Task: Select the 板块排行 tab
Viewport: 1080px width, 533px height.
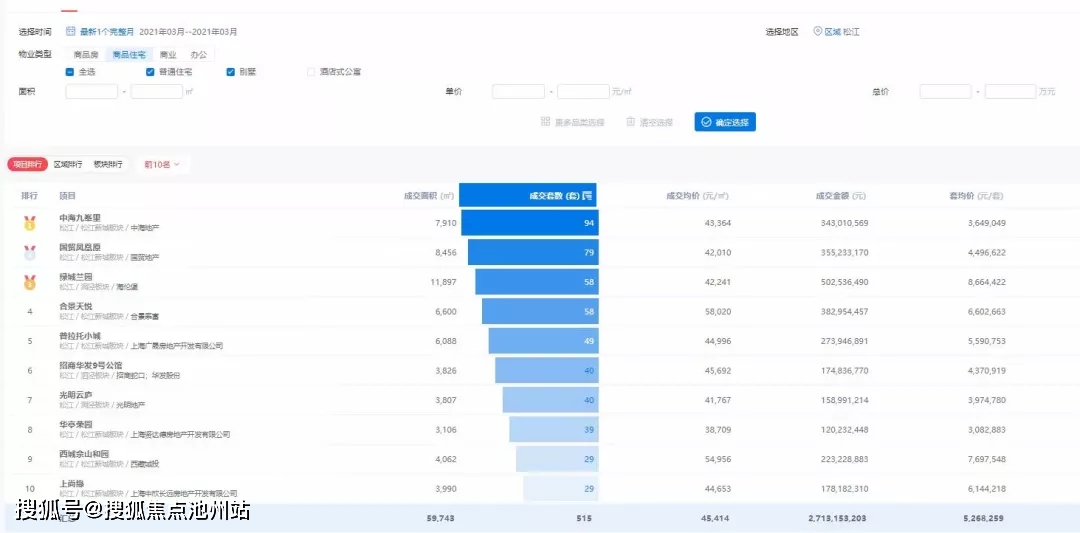Action: [108, 164]
